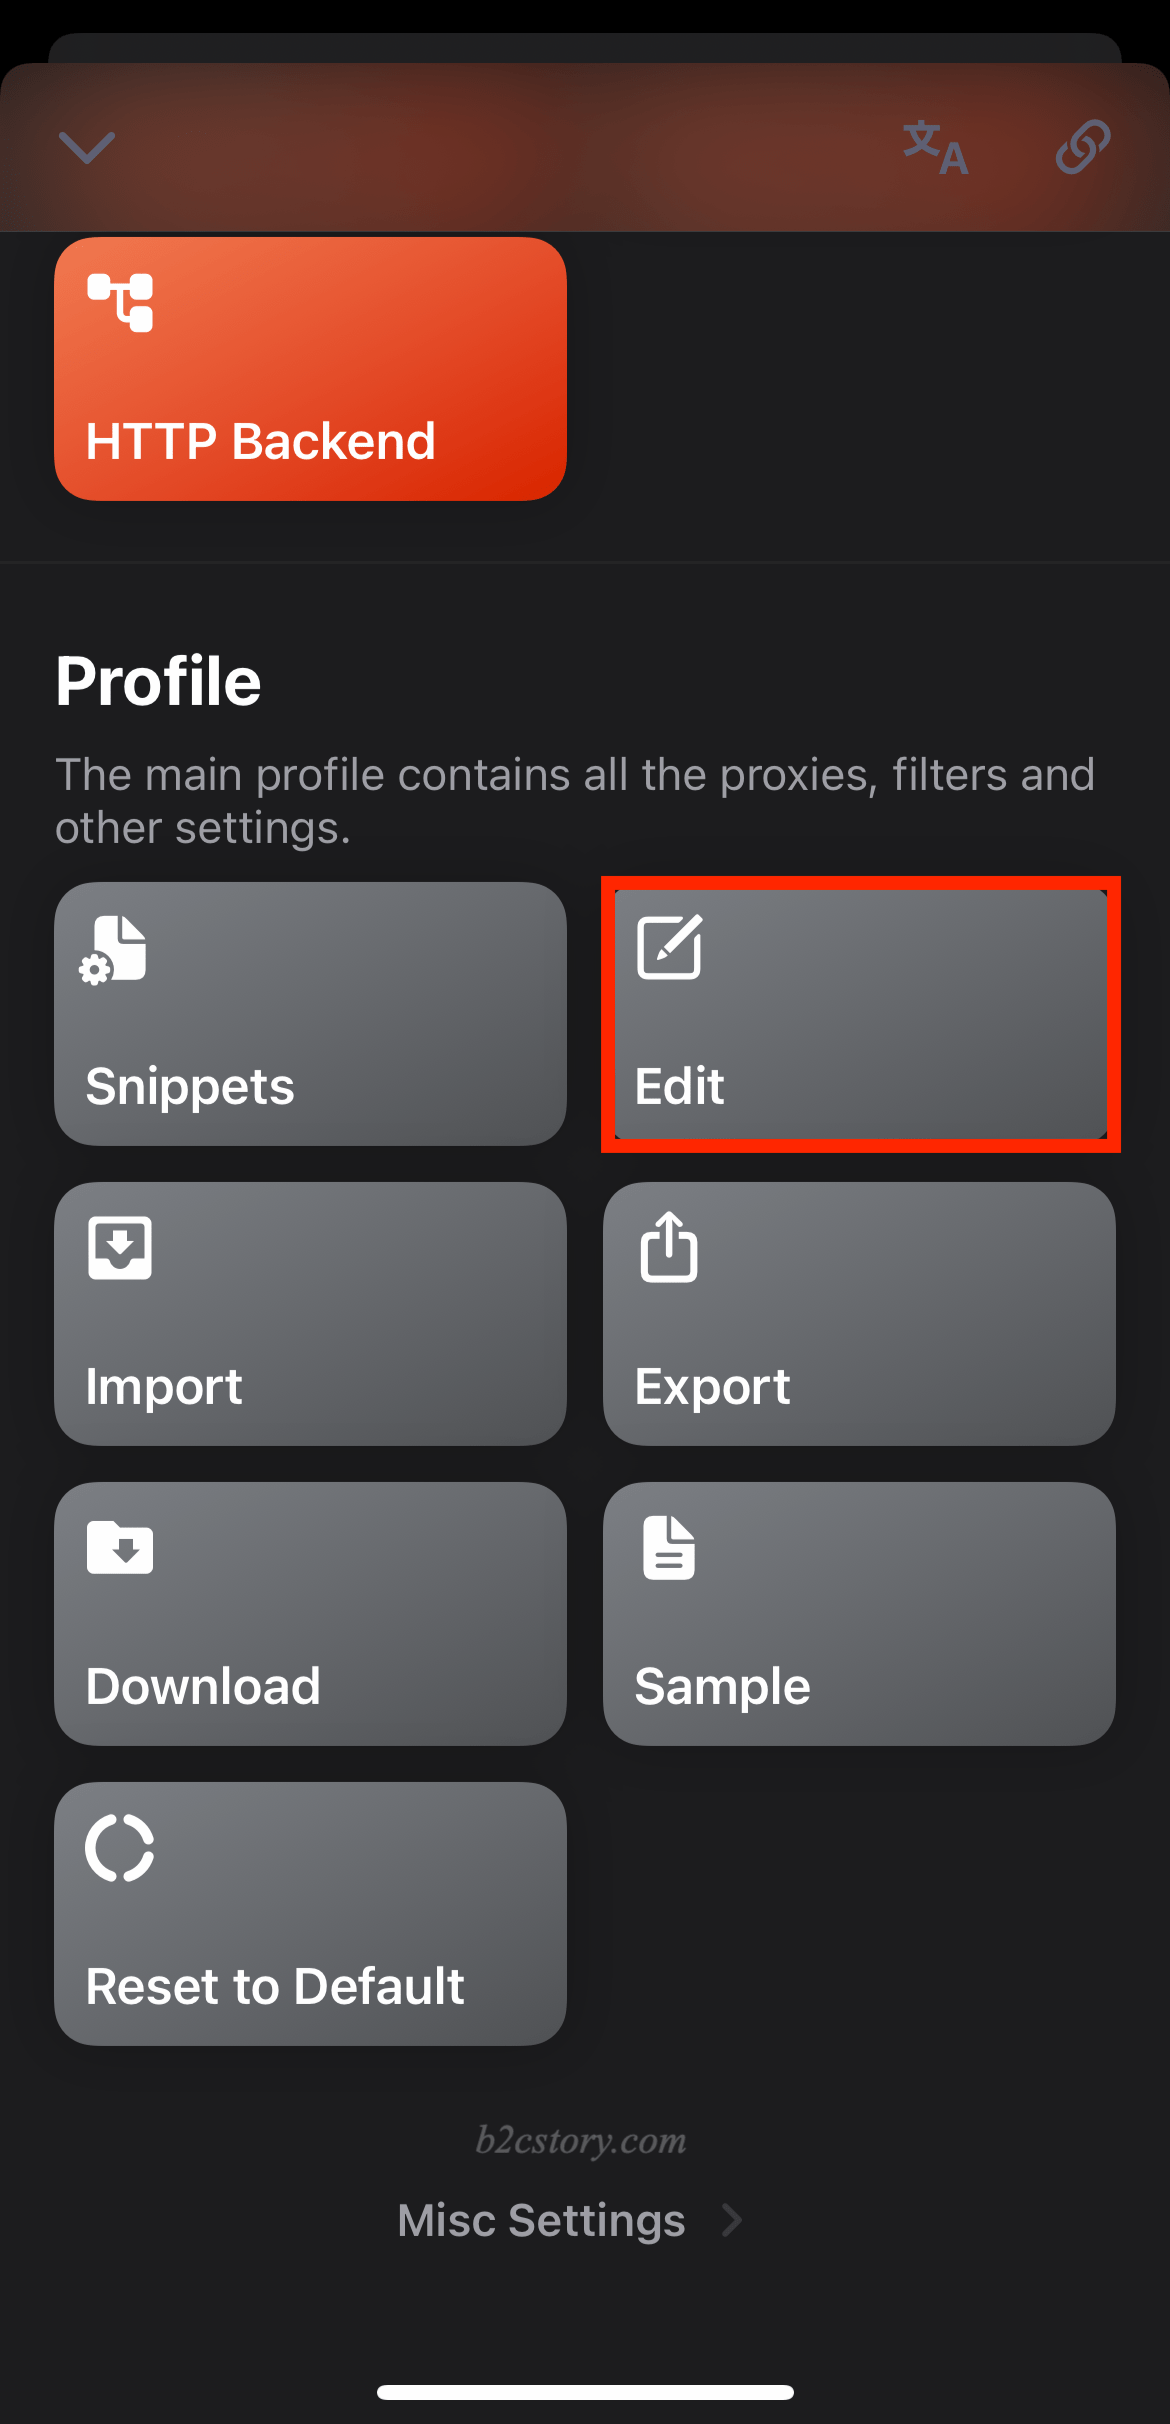
Task: Select the Reset to Default tile
Action: (310, 1914)
